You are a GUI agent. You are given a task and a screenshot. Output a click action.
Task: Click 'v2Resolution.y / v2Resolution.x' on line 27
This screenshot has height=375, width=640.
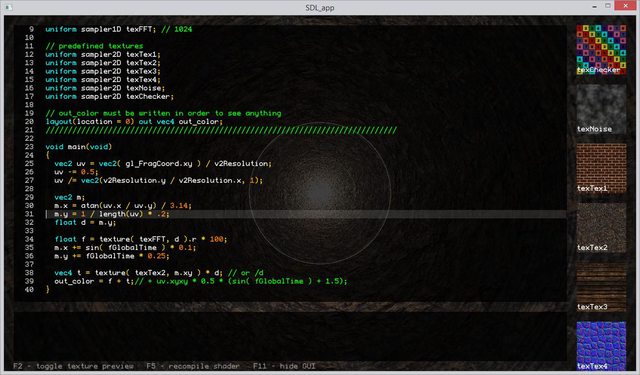(x=172, y=180)
